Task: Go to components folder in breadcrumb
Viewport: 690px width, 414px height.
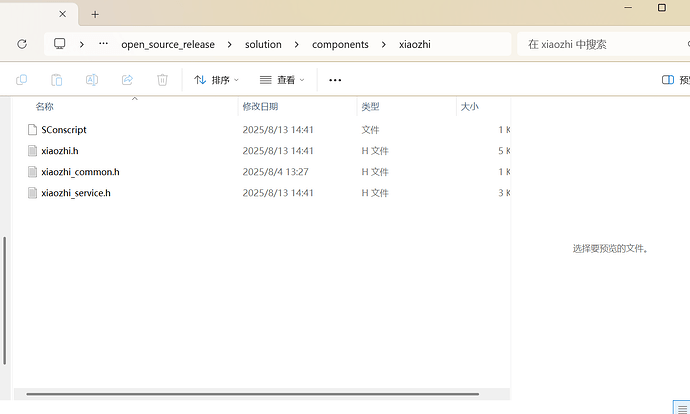Action: point(340,45)
